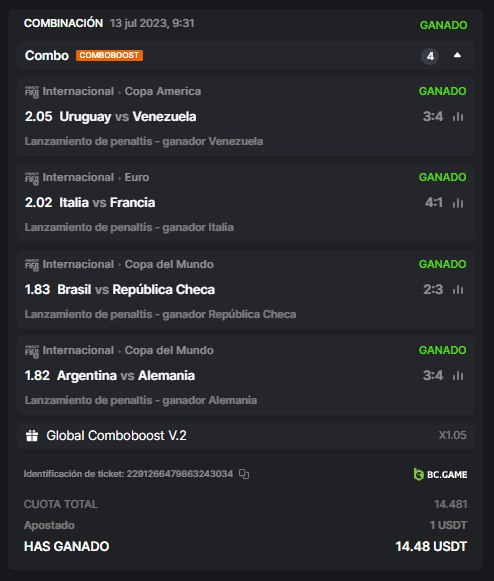Image resolution: width=494 pixels, height=581 pixels.
Task: Click the orange COMBOBOOST badge
Action: [109, 55]
